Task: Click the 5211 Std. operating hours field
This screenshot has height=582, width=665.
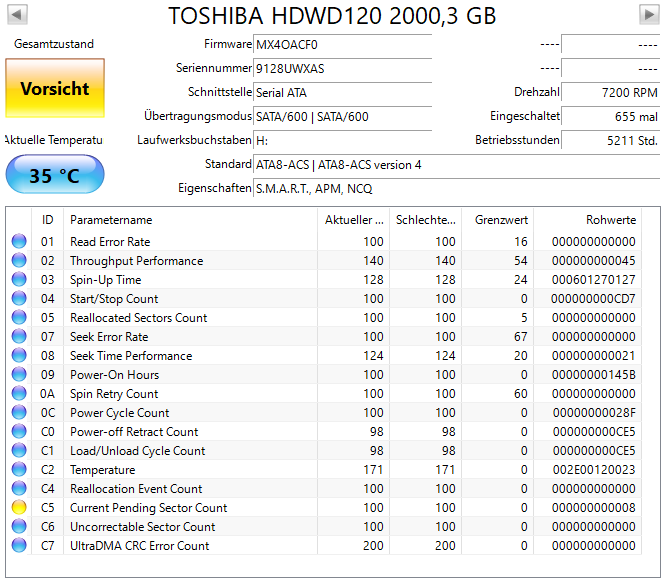Action: pos(611,140)
